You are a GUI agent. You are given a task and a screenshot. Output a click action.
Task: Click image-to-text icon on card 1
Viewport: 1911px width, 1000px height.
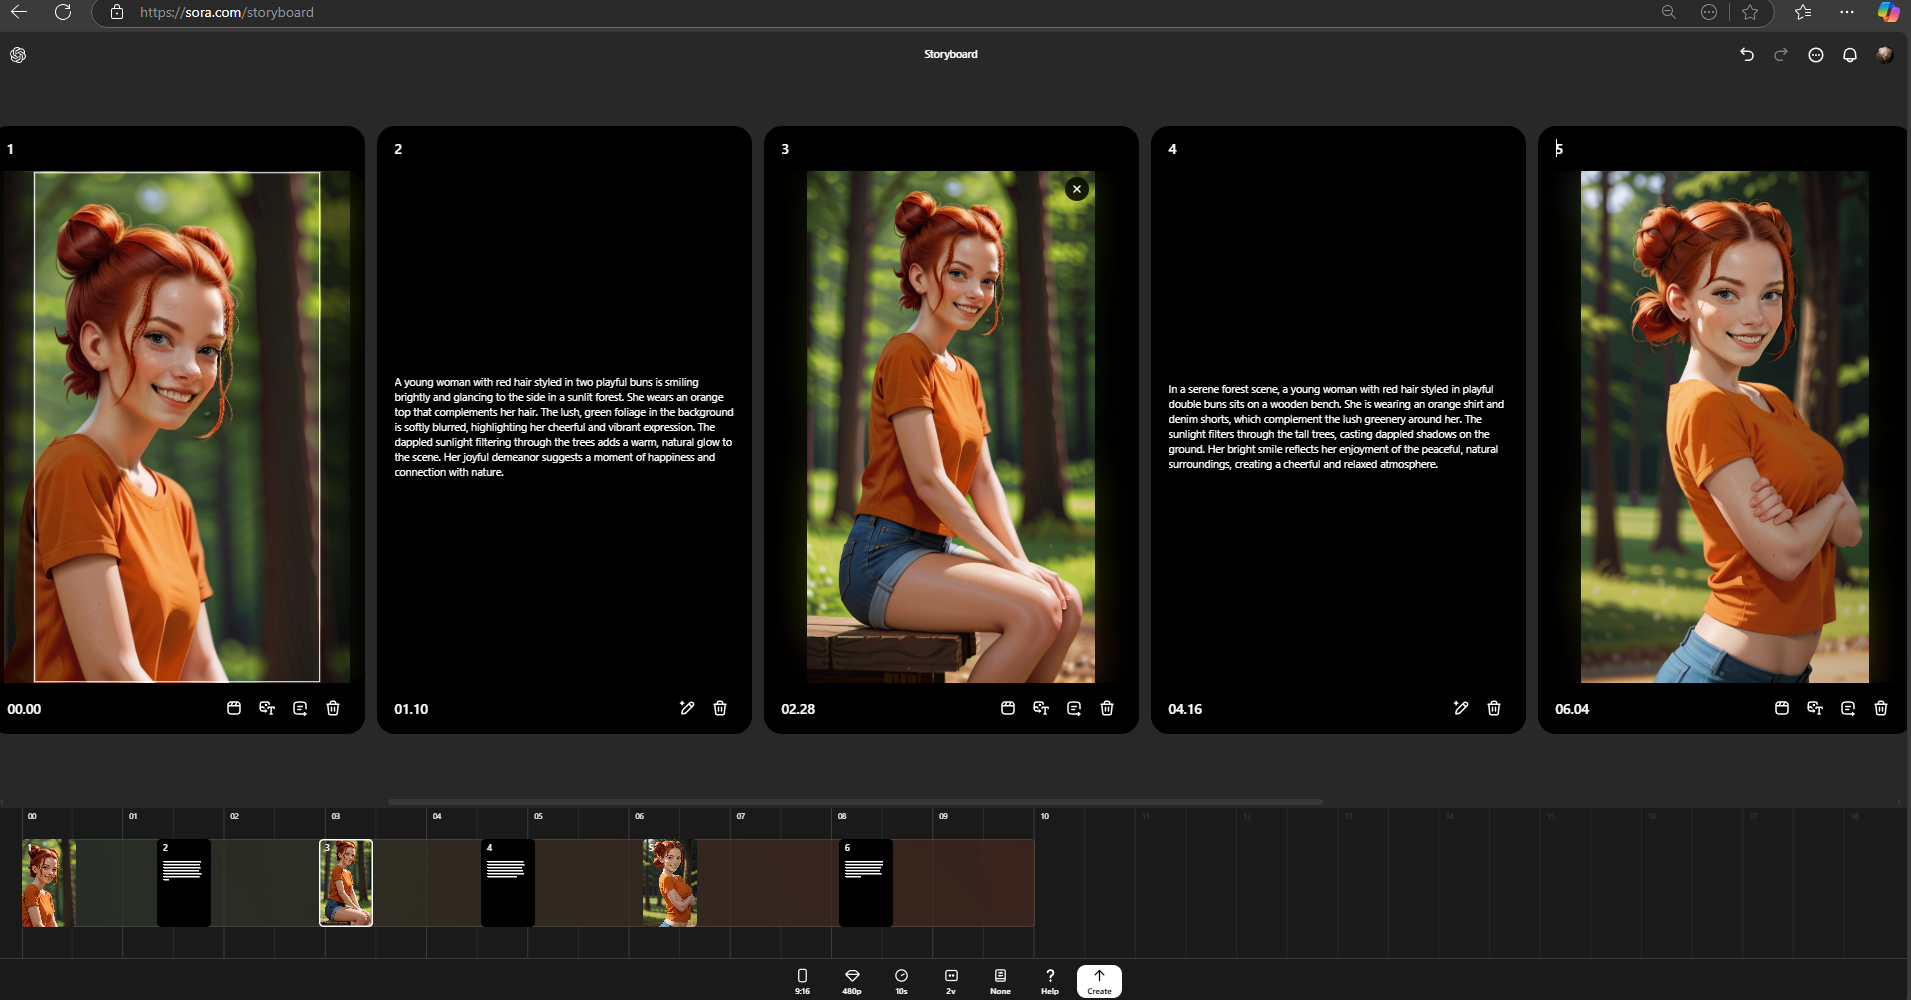tap(267, 708)
